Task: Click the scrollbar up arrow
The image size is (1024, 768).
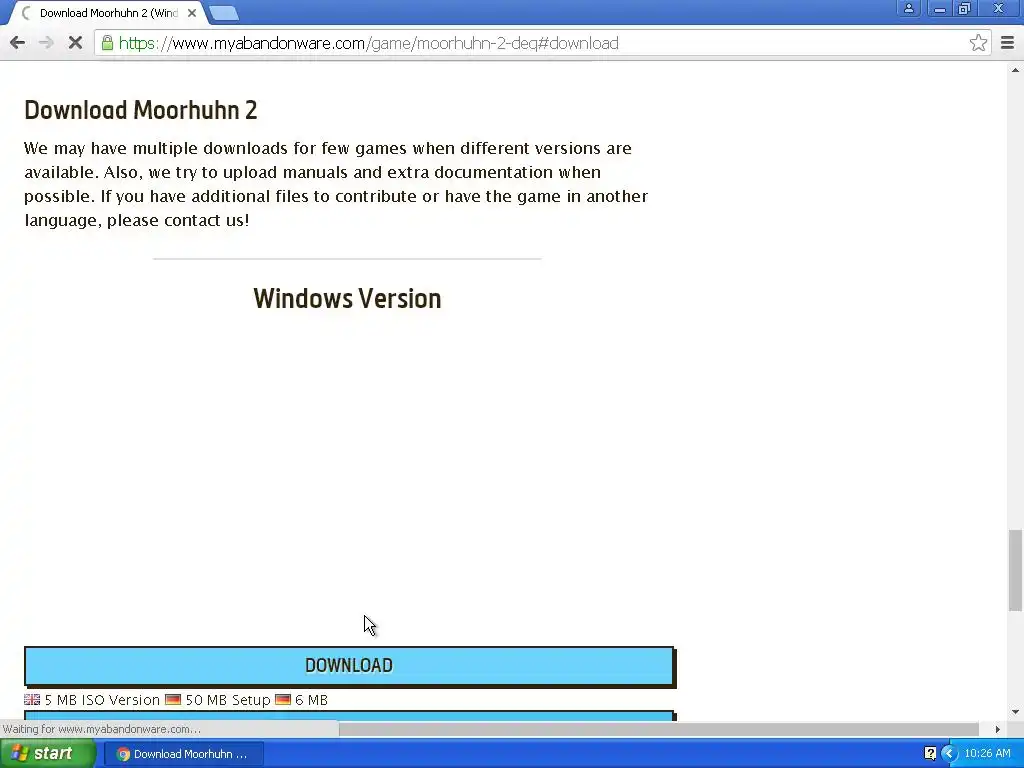Action: (1014, 69)
